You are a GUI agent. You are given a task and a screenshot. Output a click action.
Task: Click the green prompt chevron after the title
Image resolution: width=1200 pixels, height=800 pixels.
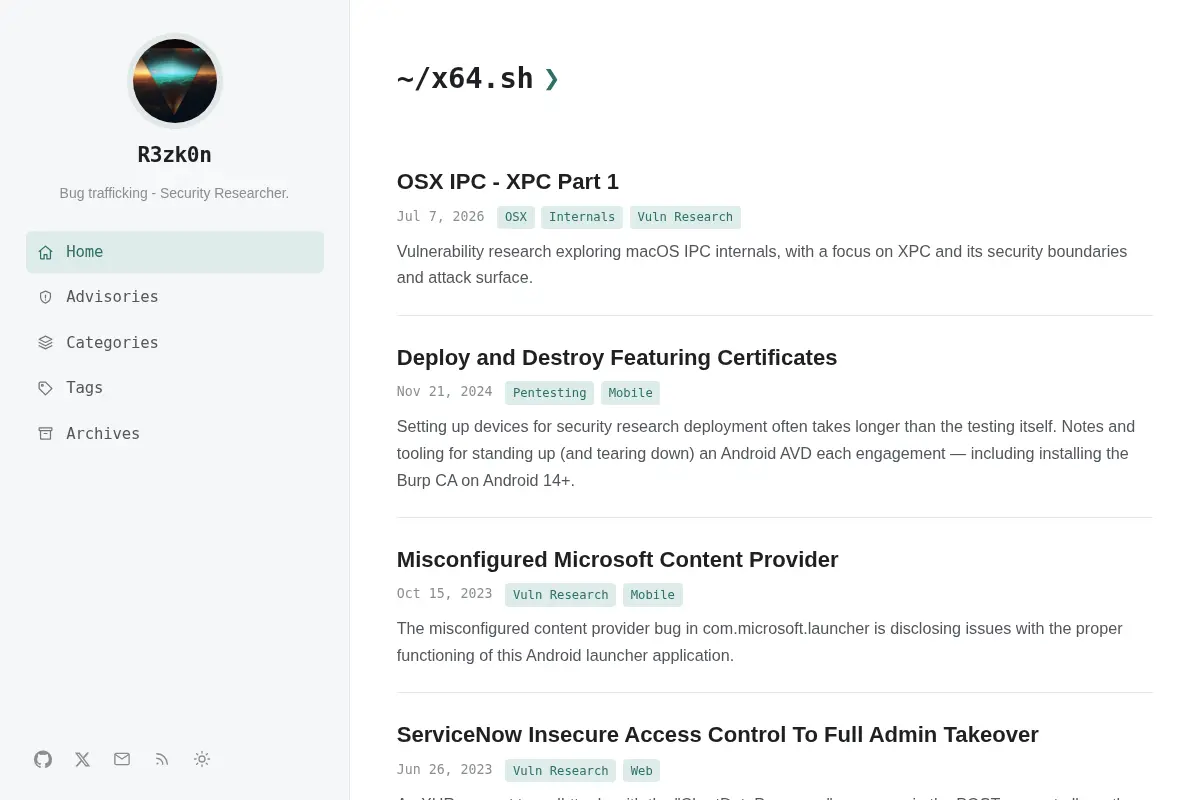pyautogui.click(x=552, y=79)
